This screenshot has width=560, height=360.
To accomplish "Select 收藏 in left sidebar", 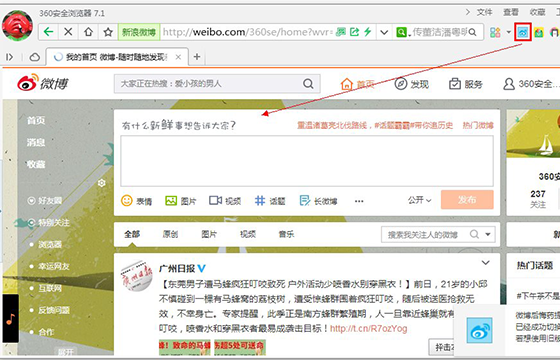I will click(x=36, y=164).
